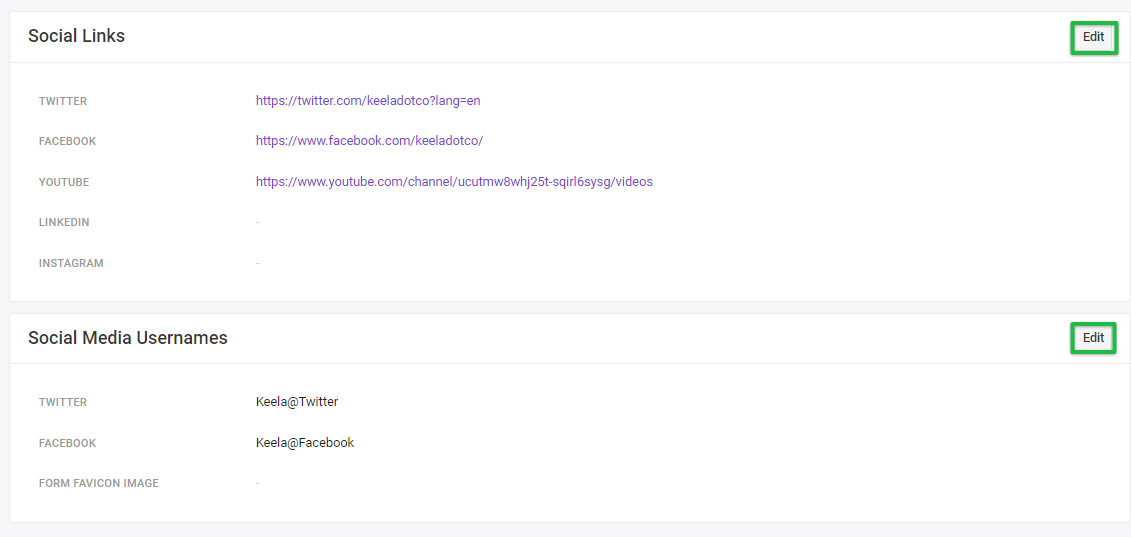This screenshot has height=537, width=1131.
Task: Open the Twitter keeladotco profile link
Action: click(x=368, y=100)
